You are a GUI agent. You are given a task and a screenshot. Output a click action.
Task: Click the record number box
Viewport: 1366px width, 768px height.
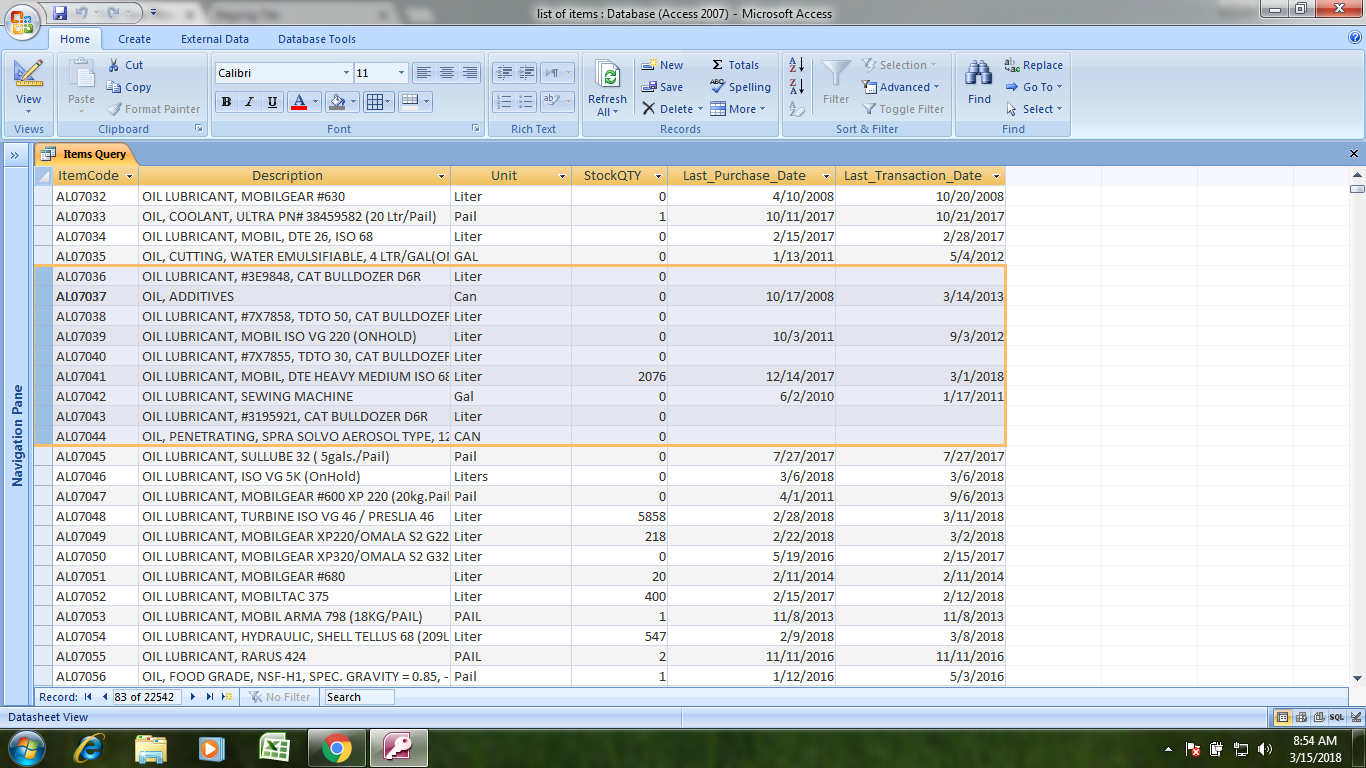[x=147, y=697]
